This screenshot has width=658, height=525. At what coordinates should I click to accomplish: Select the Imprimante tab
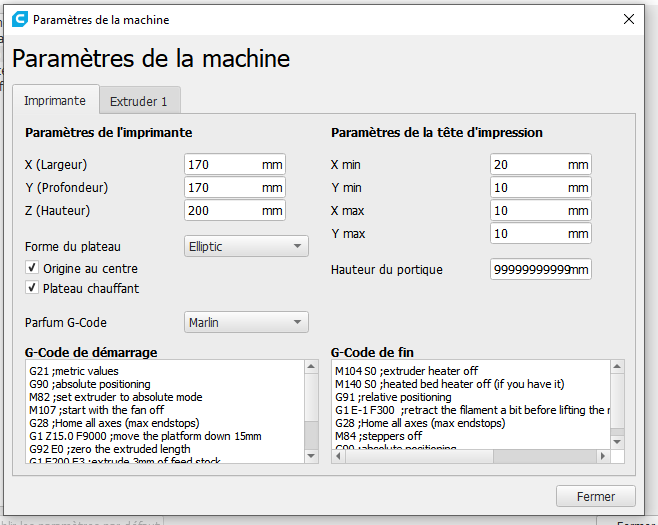(x=55, y=101)
